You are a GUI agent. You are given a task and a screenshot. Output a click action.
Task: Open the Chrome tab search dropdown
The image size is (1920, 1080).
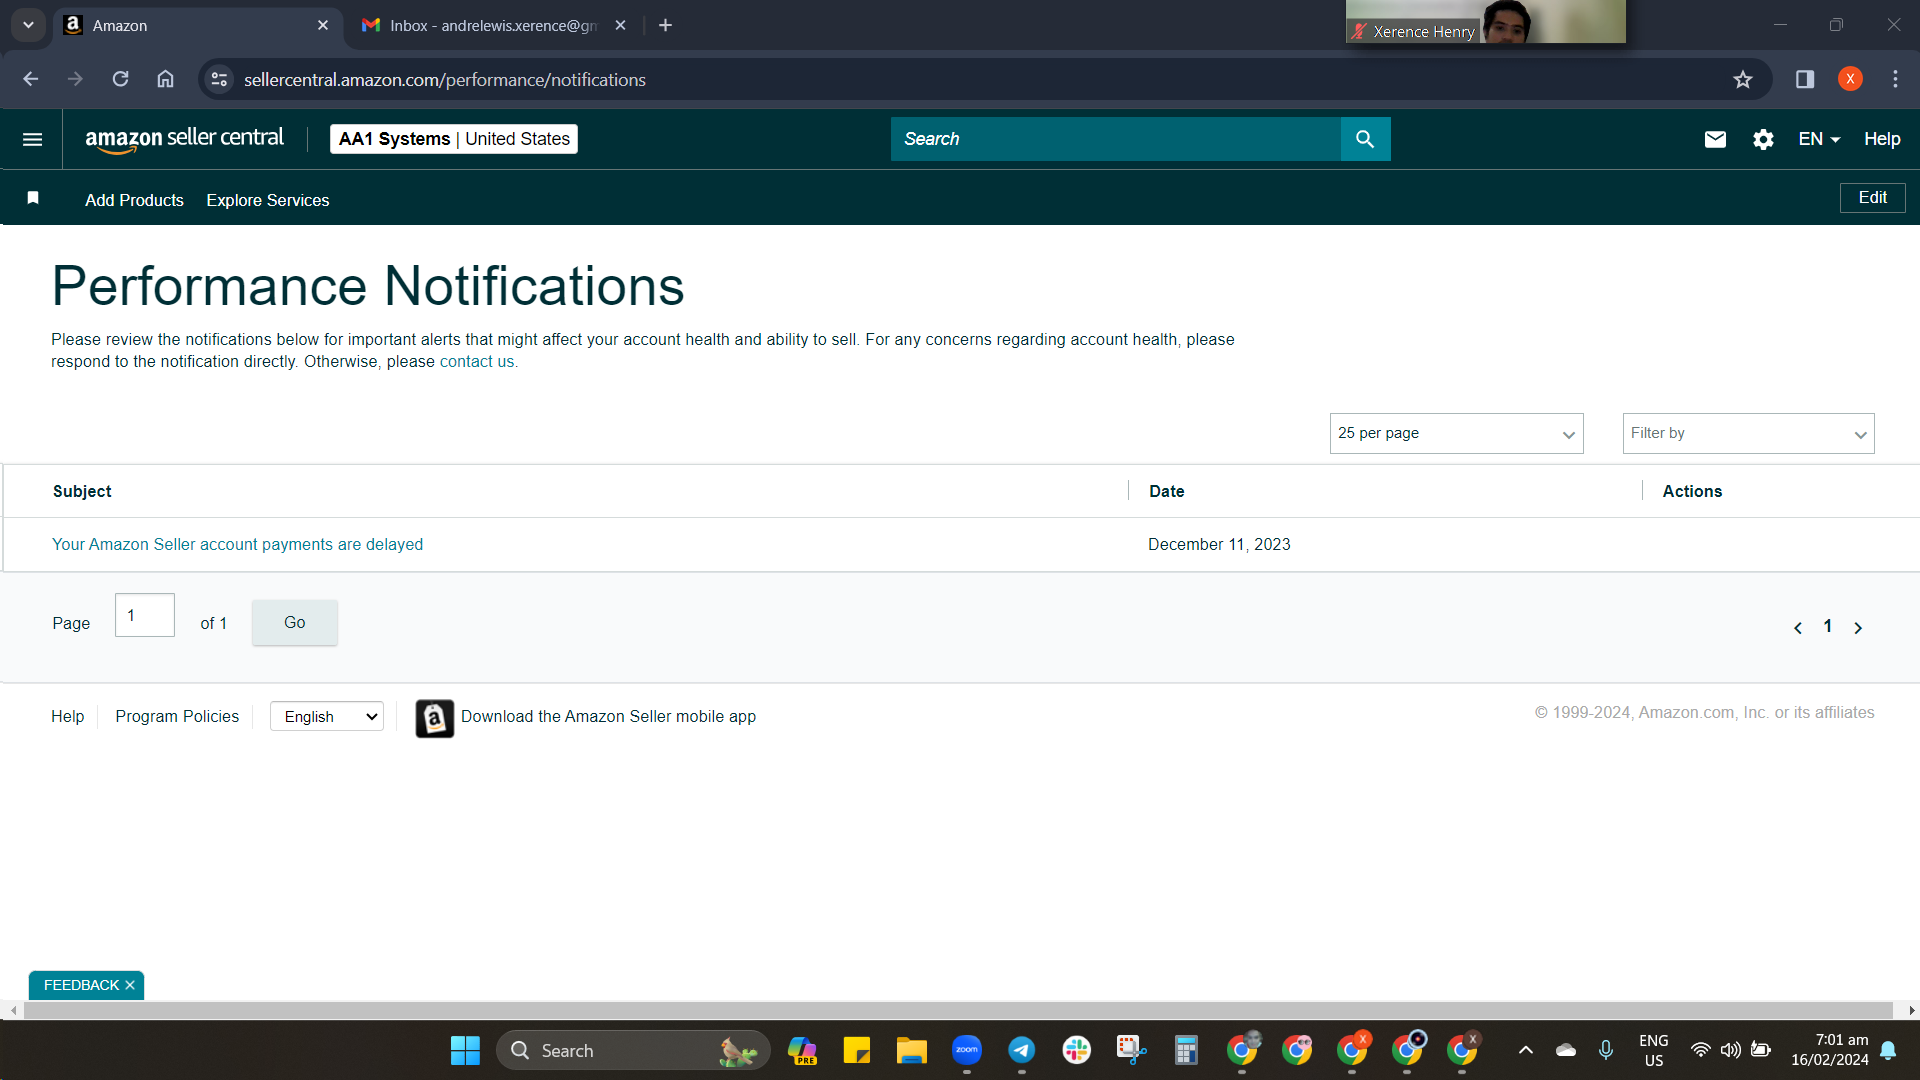tap(28, 25)
